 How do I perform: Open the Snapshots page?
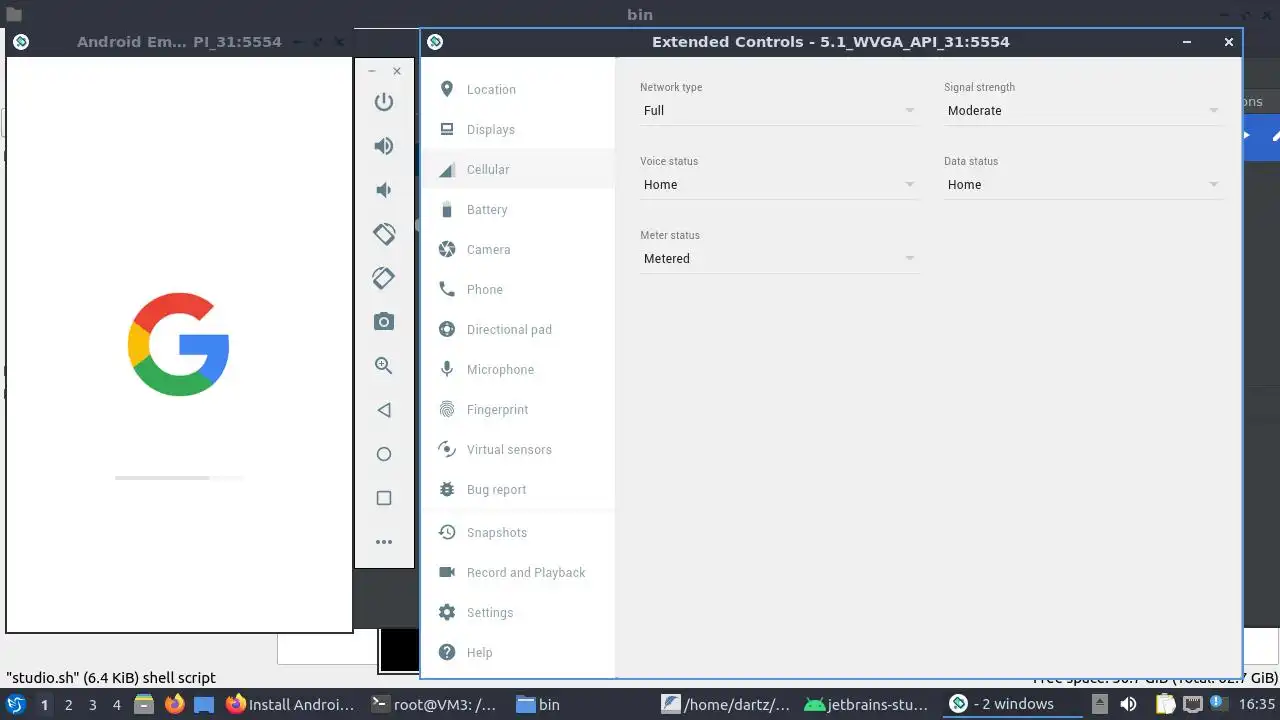(518, 532)
